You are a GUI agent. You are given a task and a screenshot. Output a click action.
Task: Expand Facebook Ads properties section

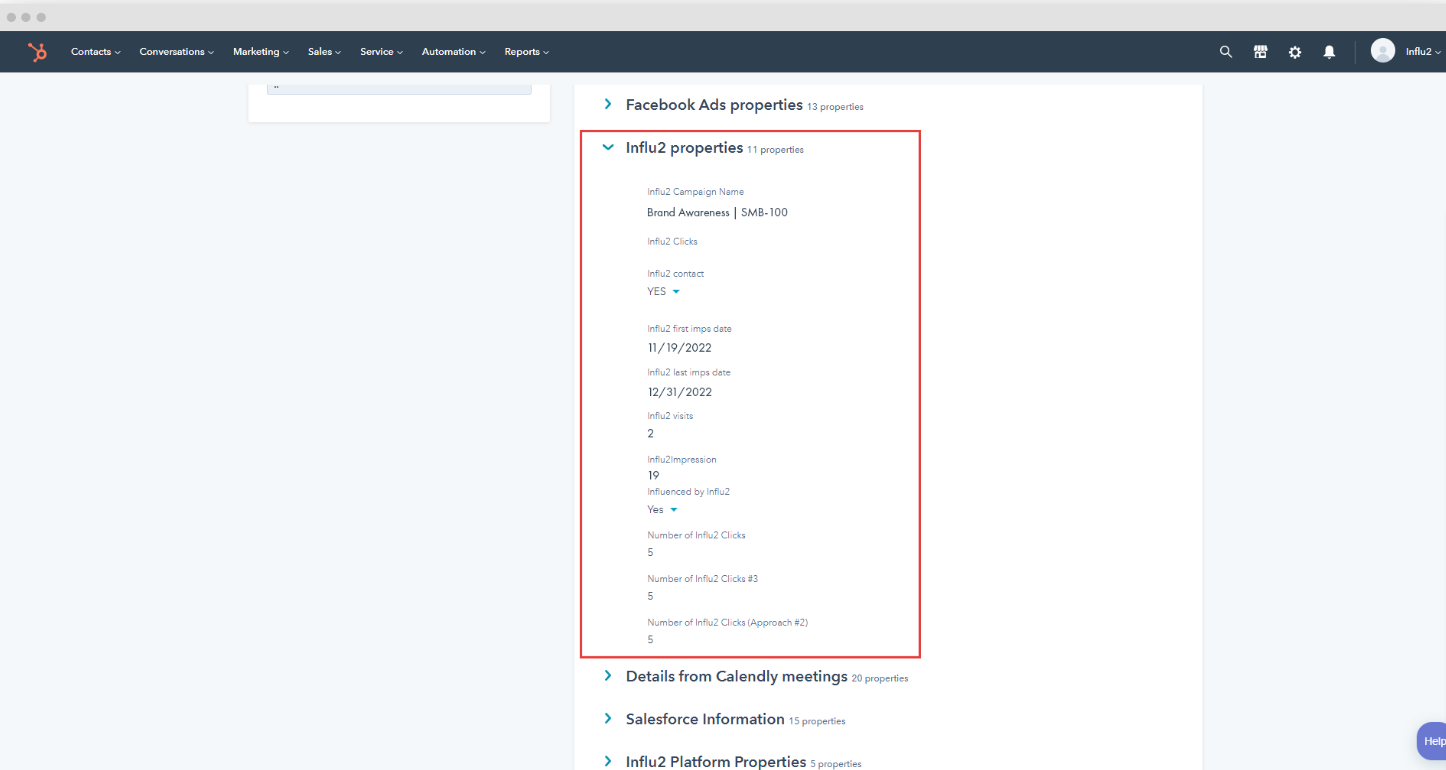coord(607,104)
